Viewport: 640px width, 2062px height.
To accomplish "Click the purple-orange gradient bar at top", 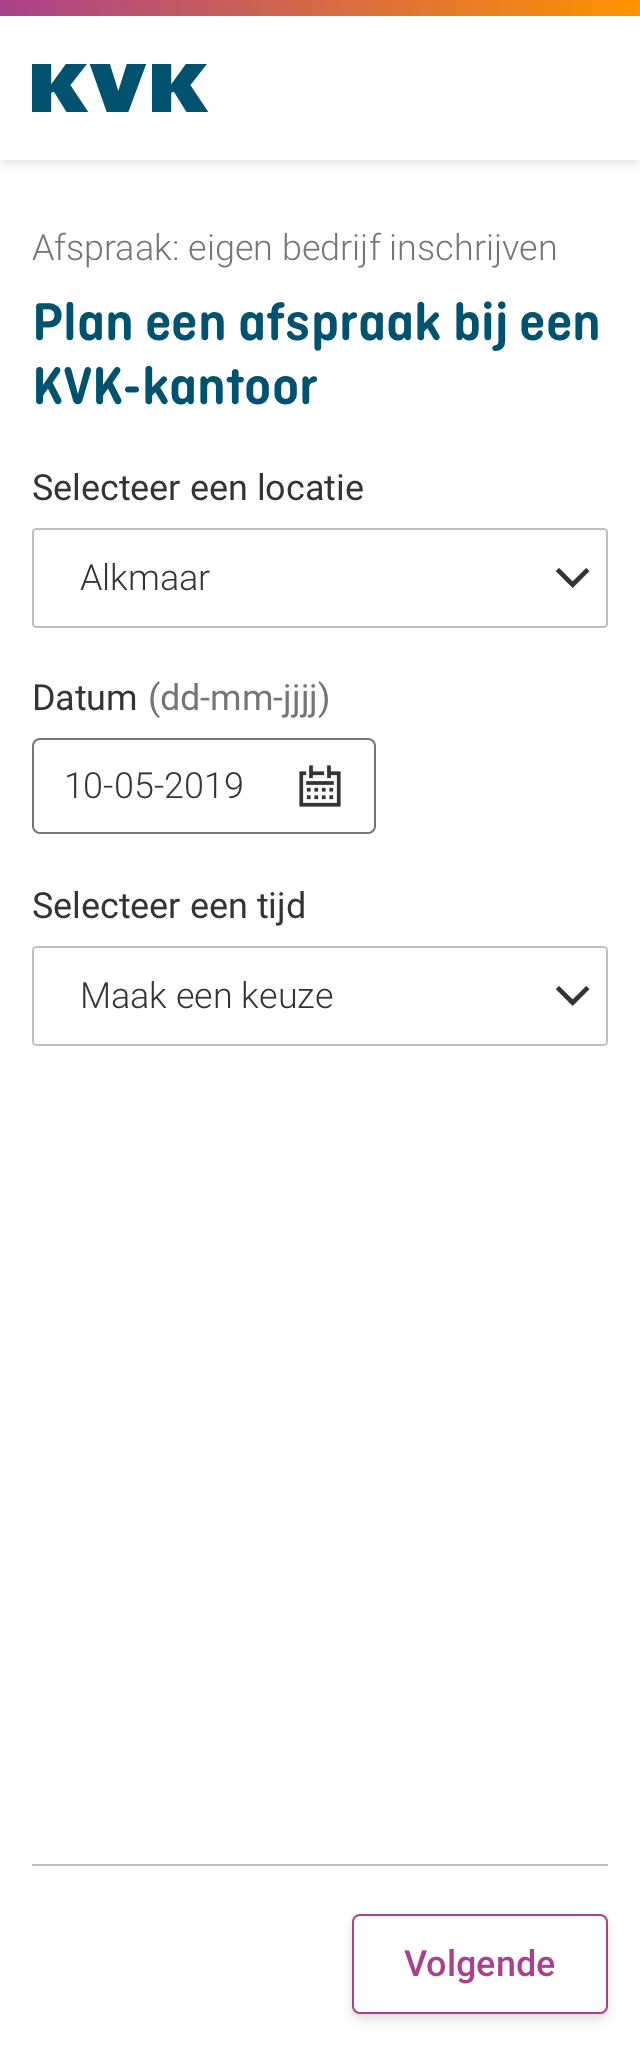I will (320, 8).
